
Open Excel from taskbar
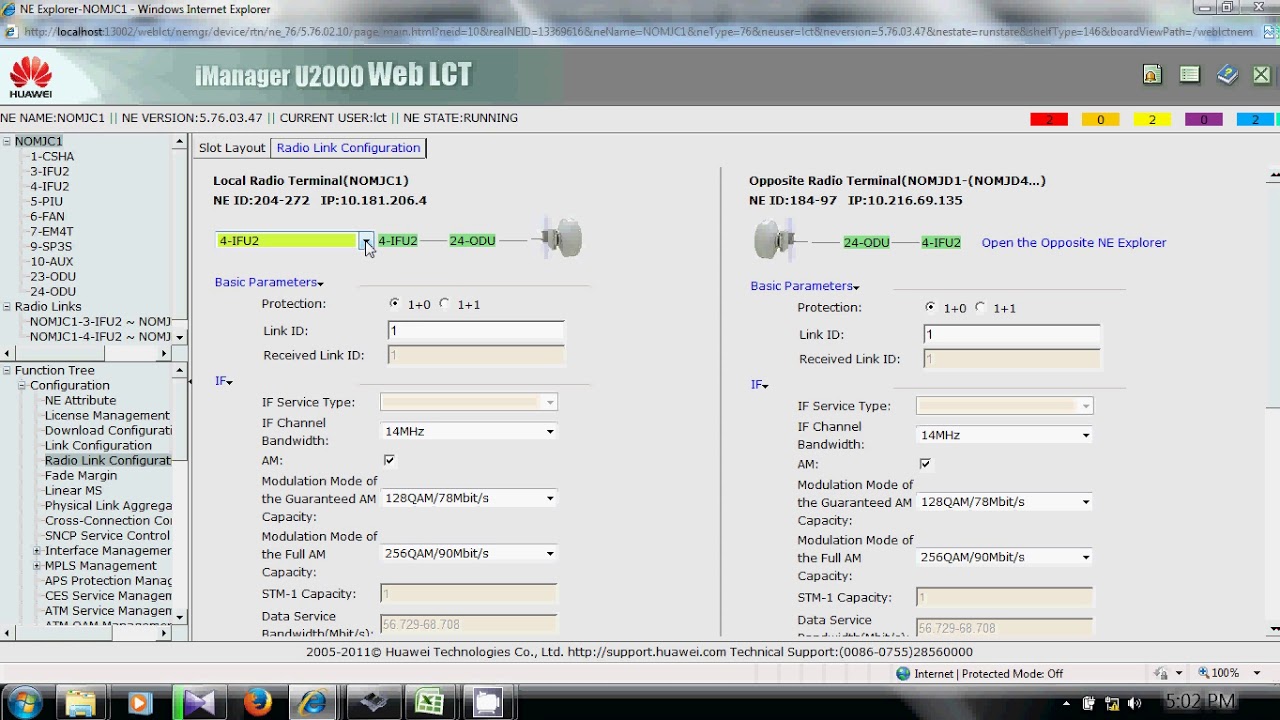[430, 703]
